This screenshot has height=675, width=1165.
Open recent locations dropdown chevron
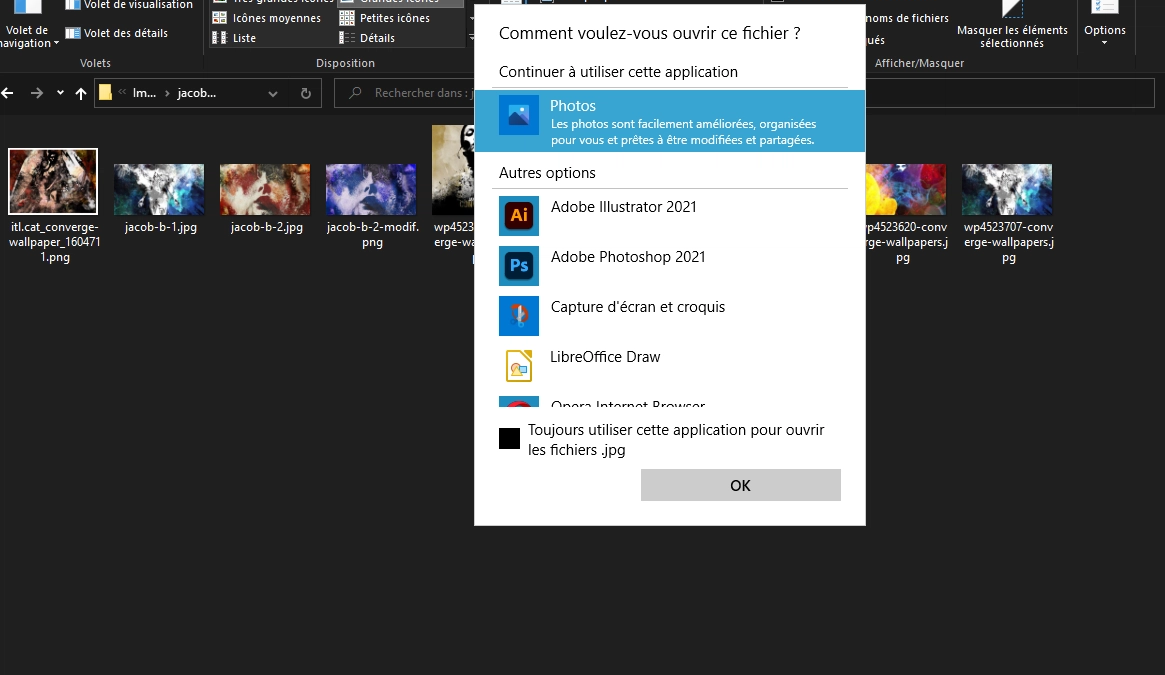click(60, 94)
